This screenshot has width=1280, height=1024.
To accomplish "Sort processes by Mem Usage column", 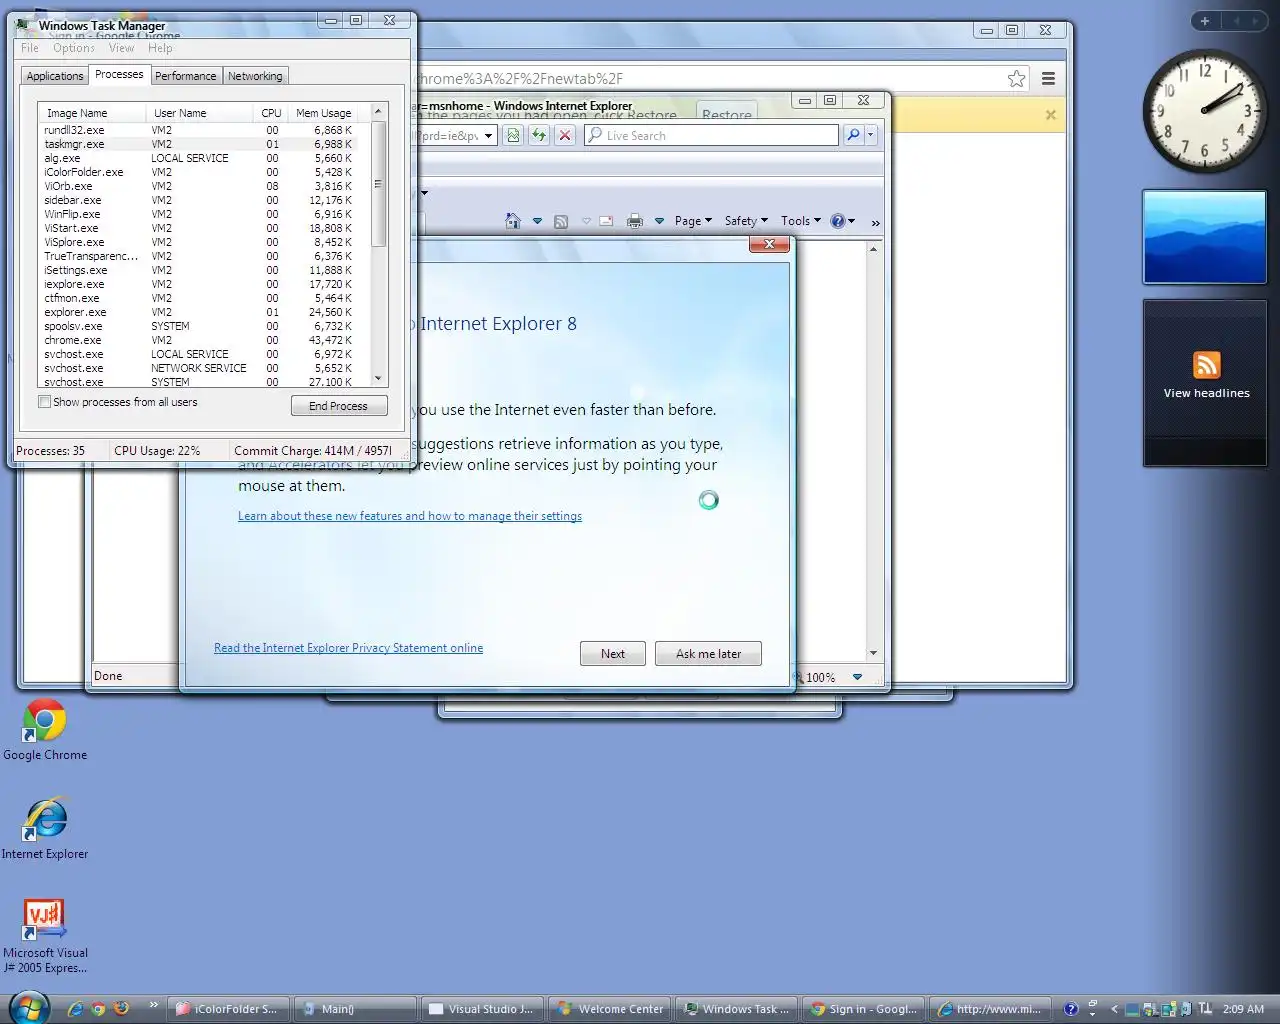I will pyautogui.click(x=323, y=113).
